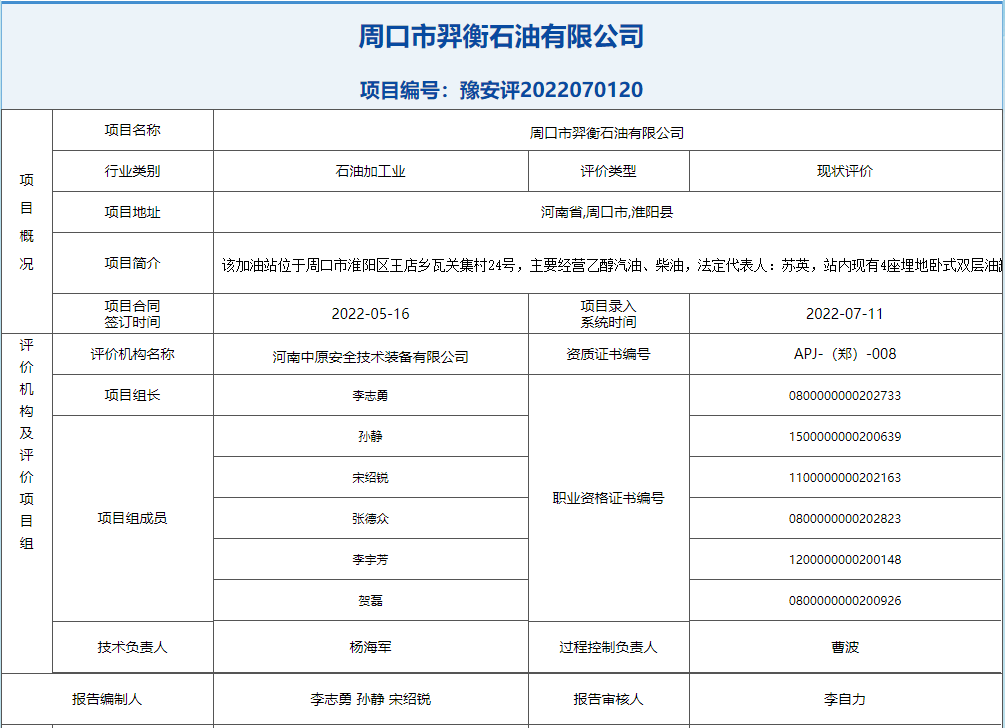
Task: Click the 评价类型 label cell
Action: (x=608, y=171)
